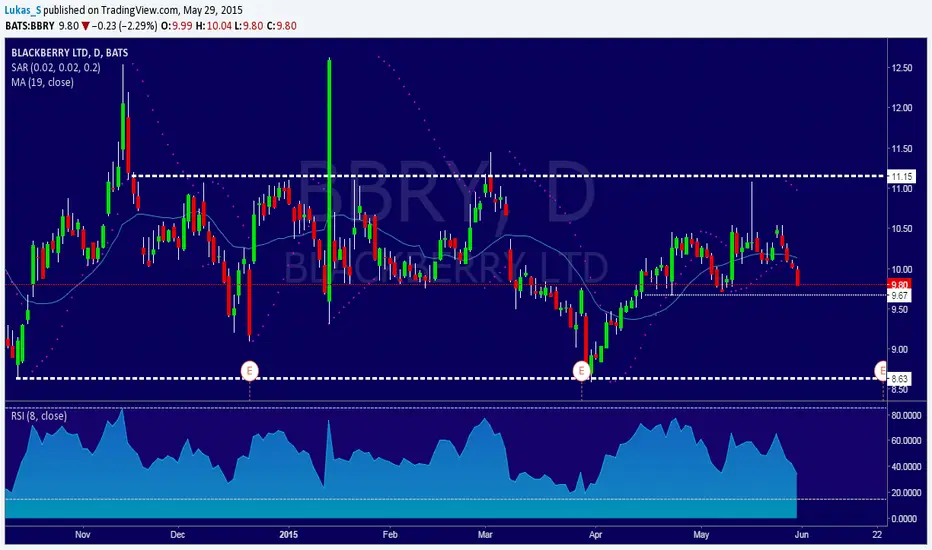Screen dimensions: 932x550
Task: Click the 2015 label on time axis
Action: pos(288,535)
